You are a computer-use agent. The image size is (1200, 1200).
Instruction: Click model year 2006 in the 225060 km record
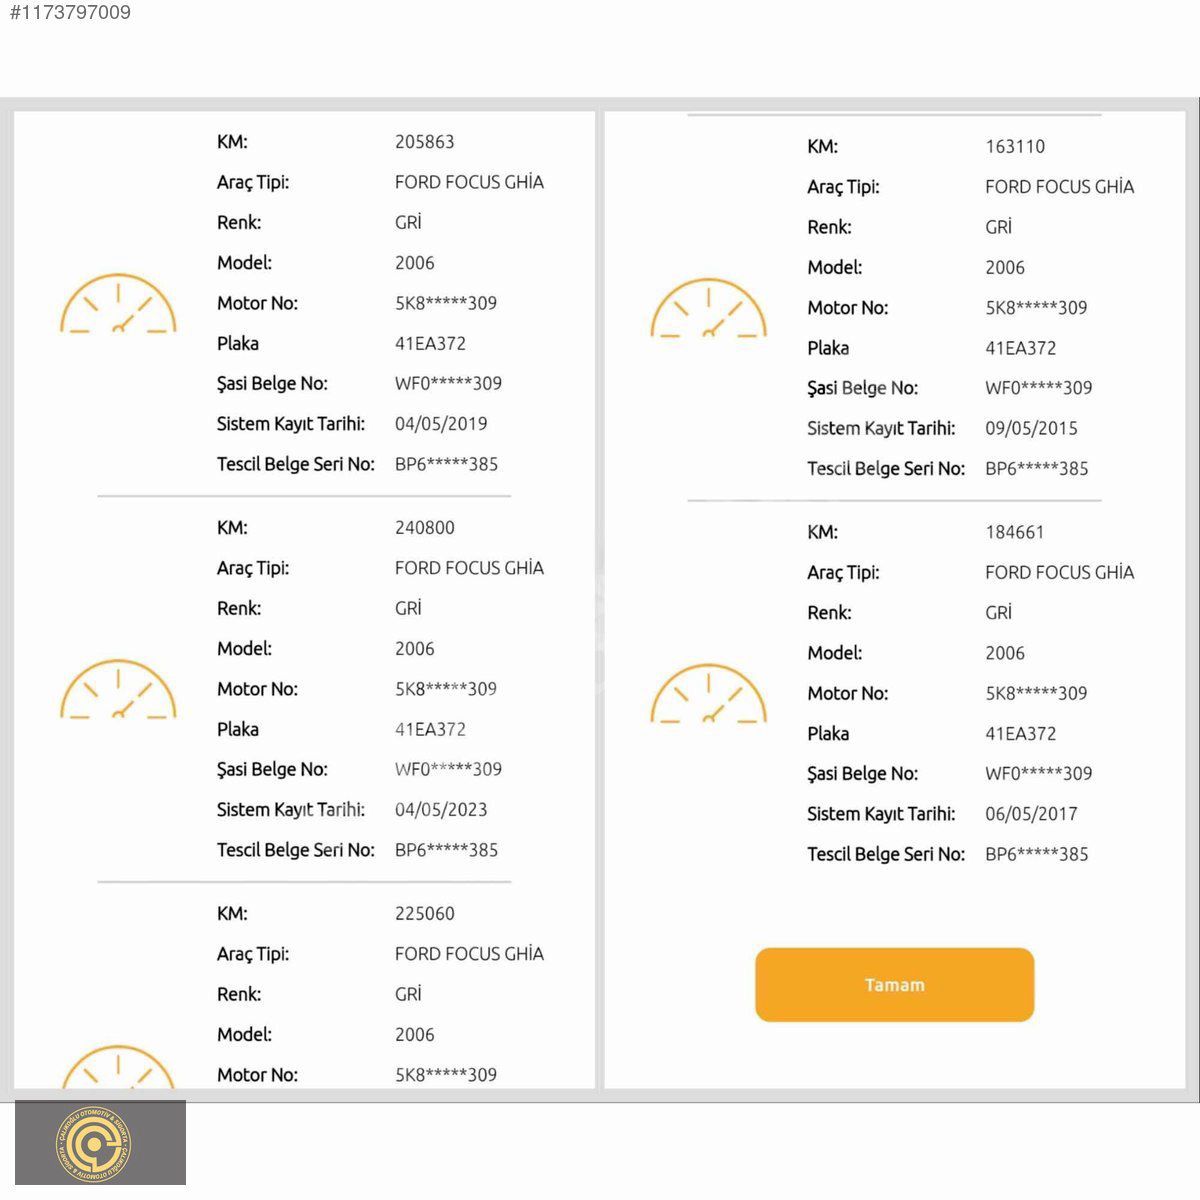414,1035
